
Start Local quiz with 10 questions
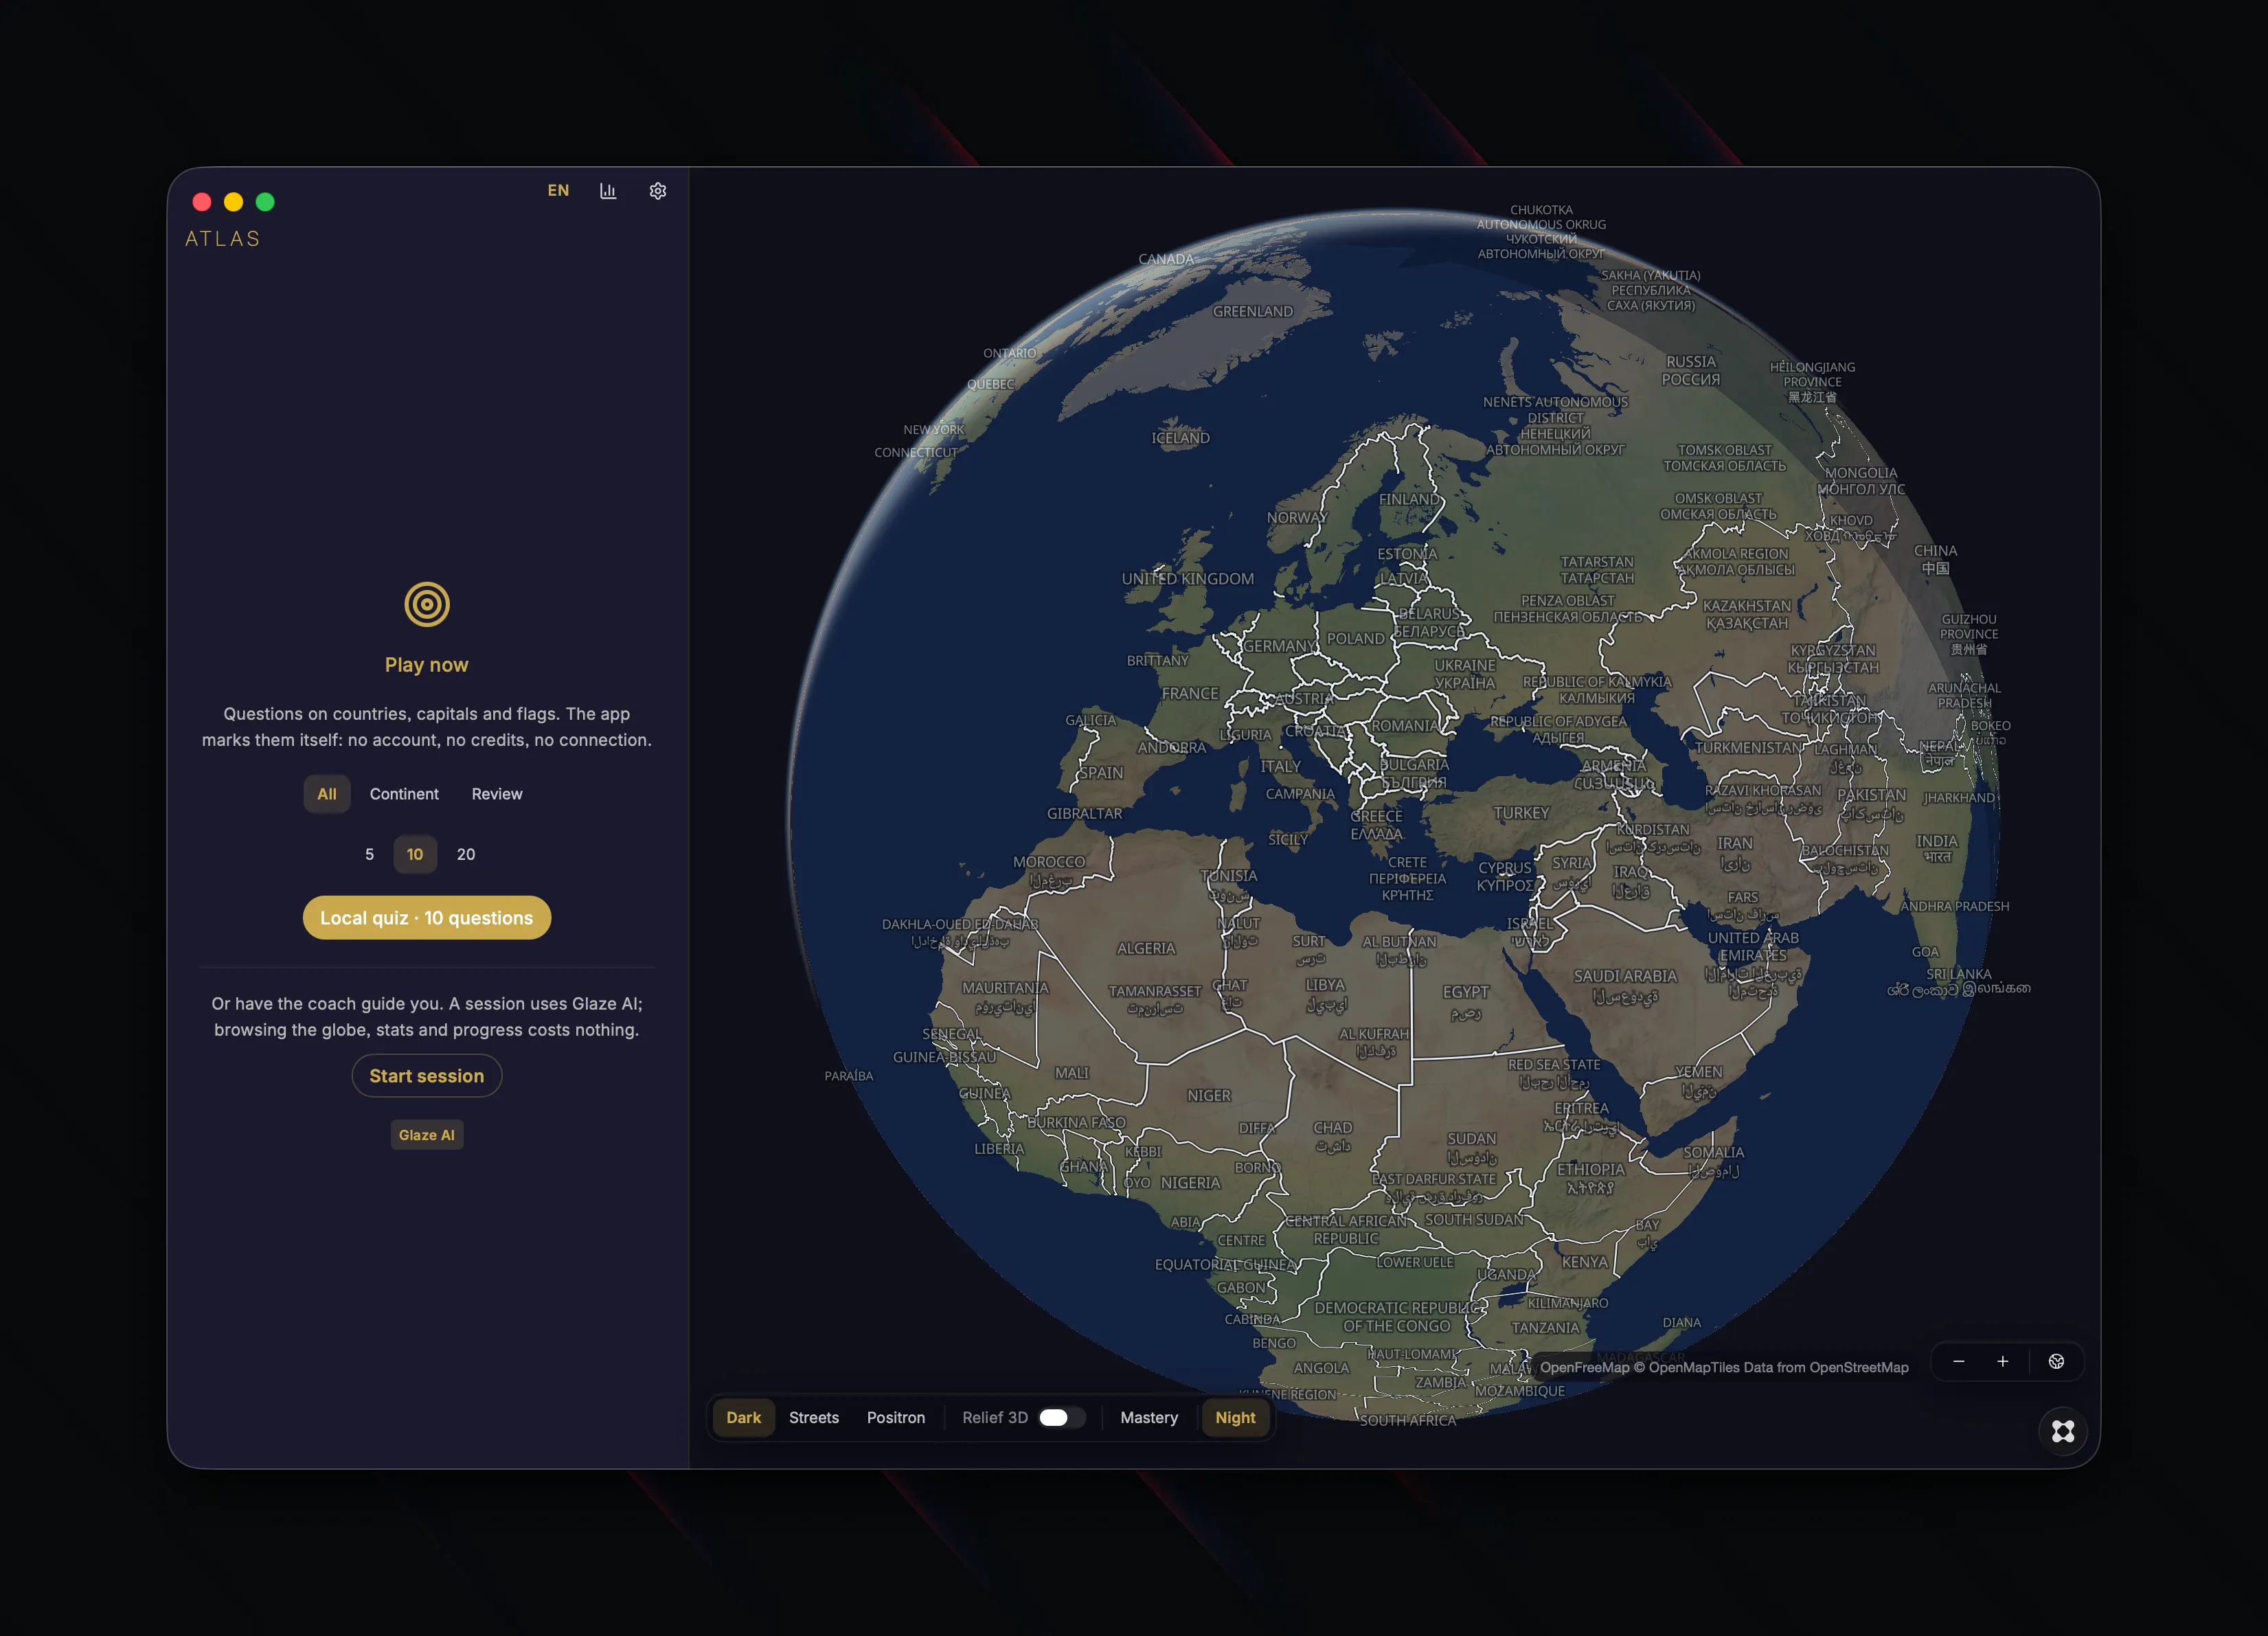427,917
